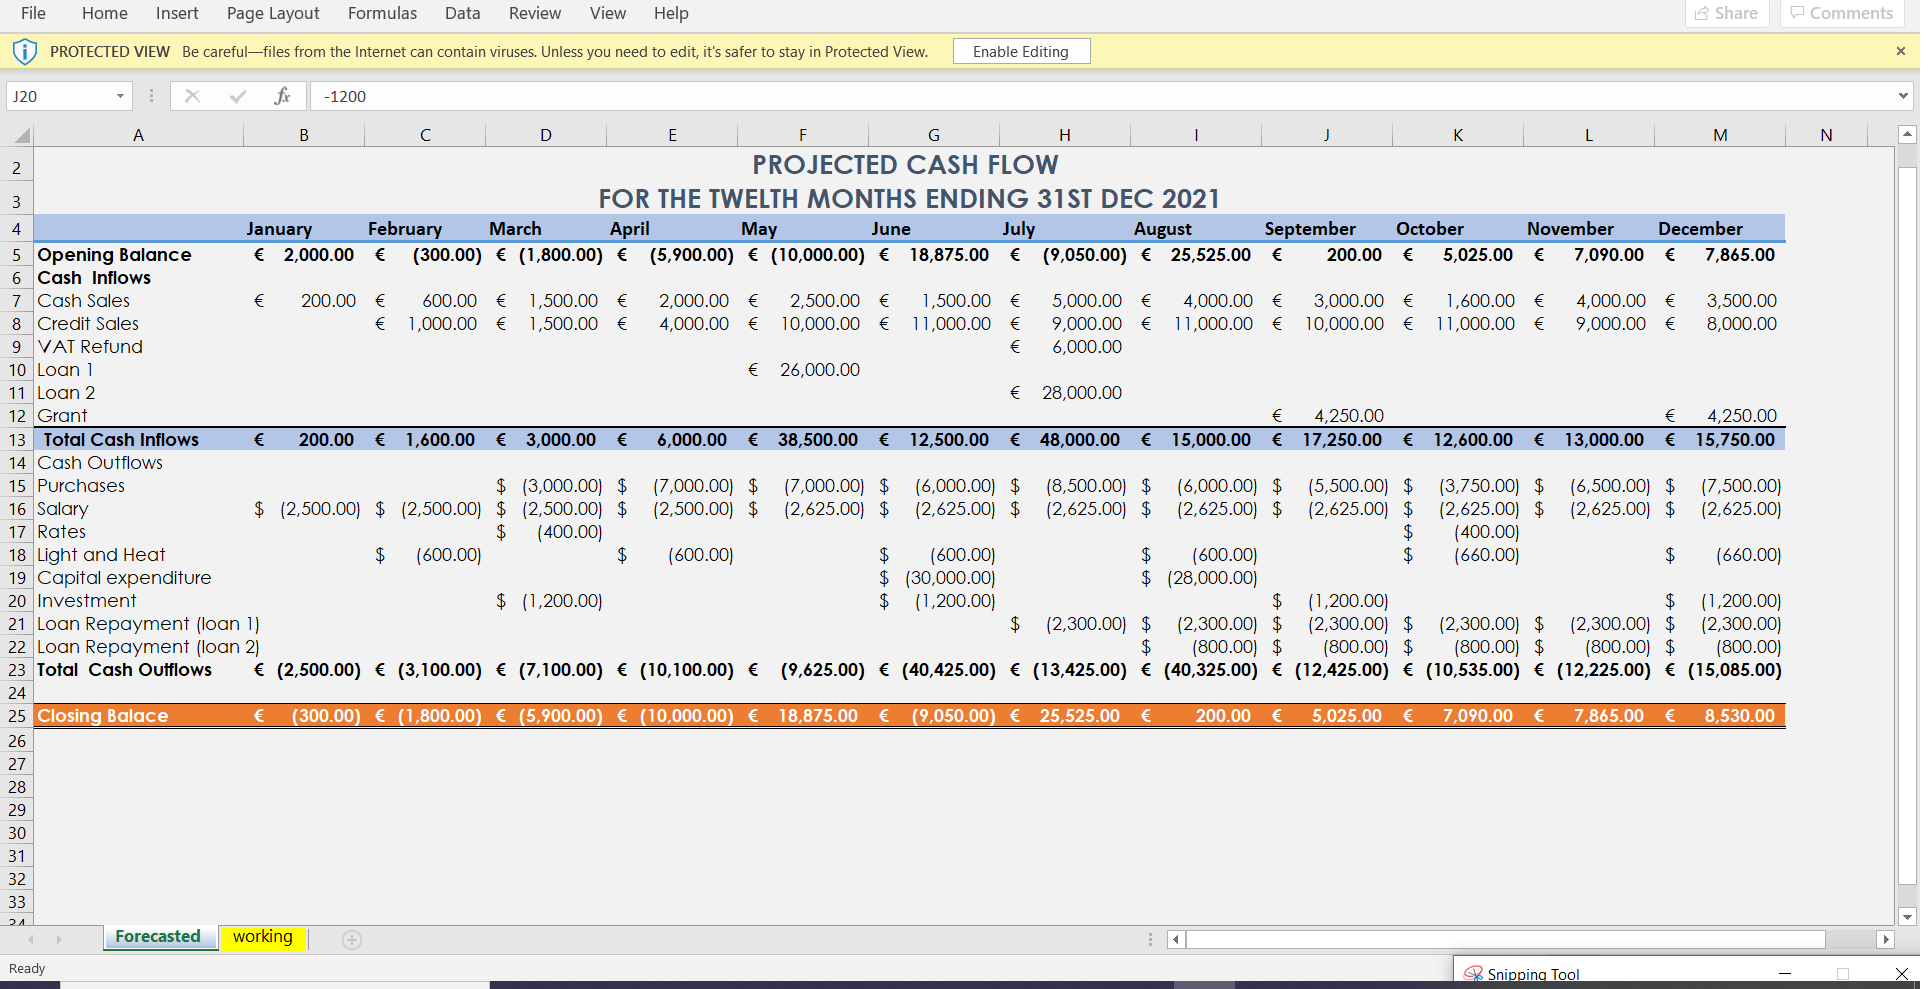Image resolution: width=1928 pixels, height=989 pixels.
Task: Click the formula bar Enter checkmark icon
Action: coord(238,96)
